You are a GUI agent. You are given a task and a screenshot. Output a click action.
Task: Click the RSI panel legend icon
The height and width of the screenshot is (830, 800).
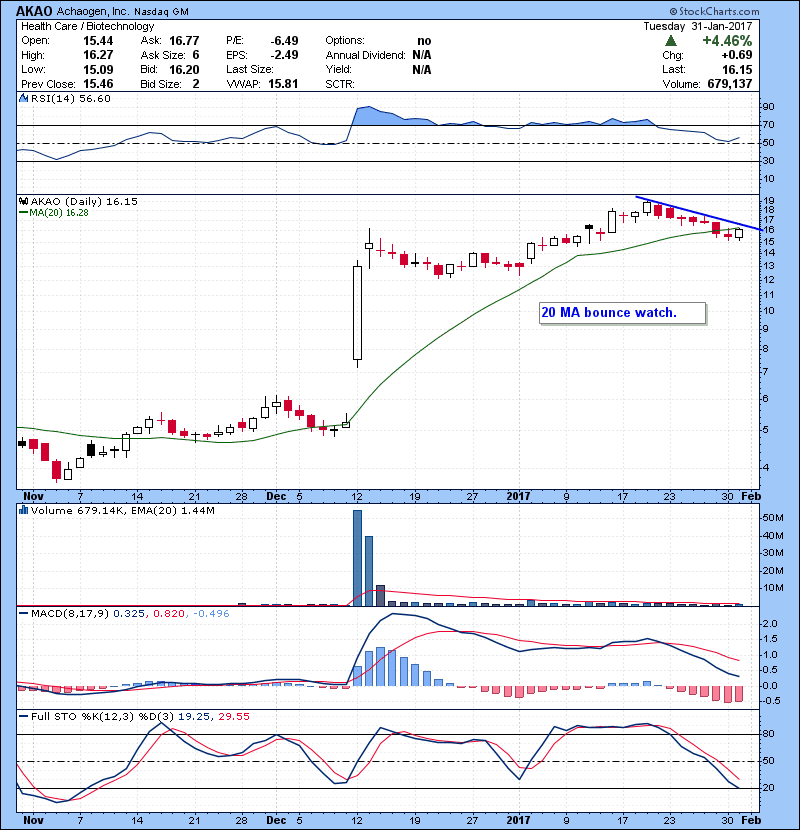(23, 98)
